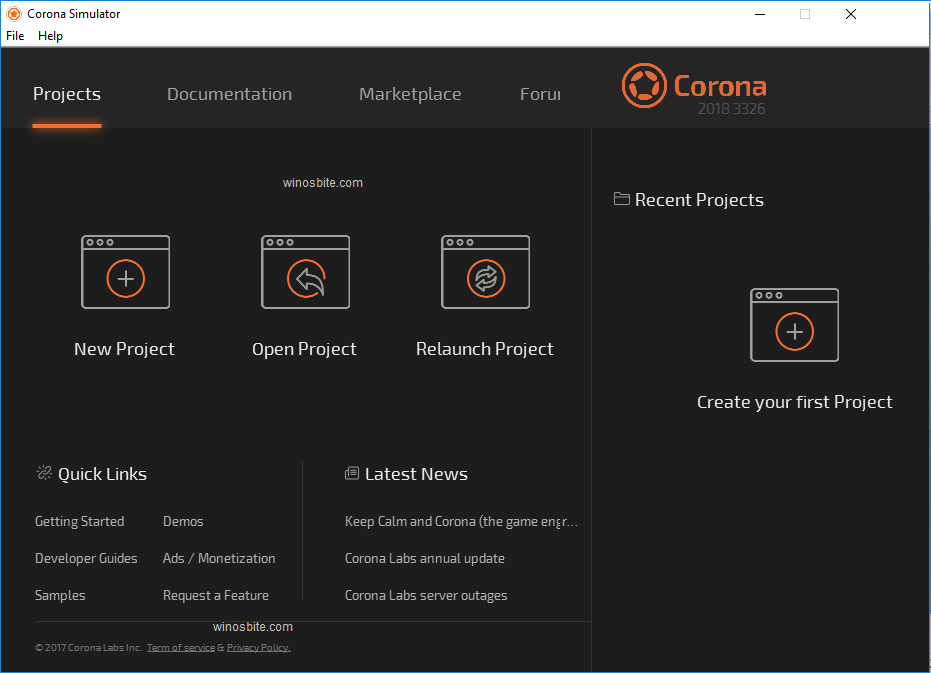Screen dimensions: 931x673
Task: Close the Corona Simulator window
Action: [x=851, y=14]
